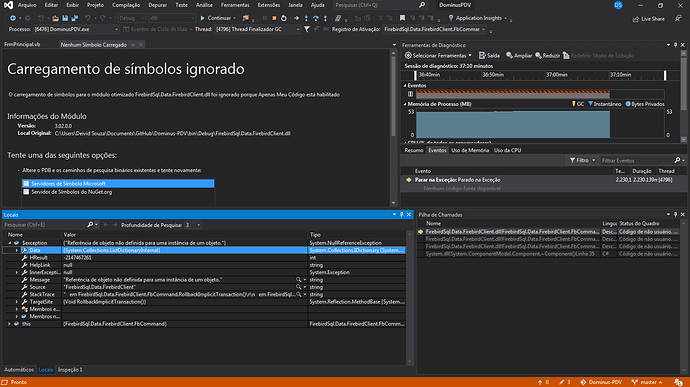Click the Filtrar Eventos search field
The width and height of the screenshot is (690, 387).
(638, 161)
